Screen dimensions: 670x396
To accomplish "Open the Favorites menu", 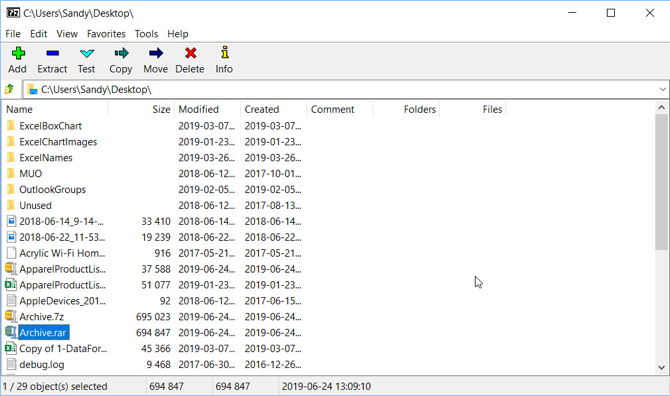I will point(106,34).
